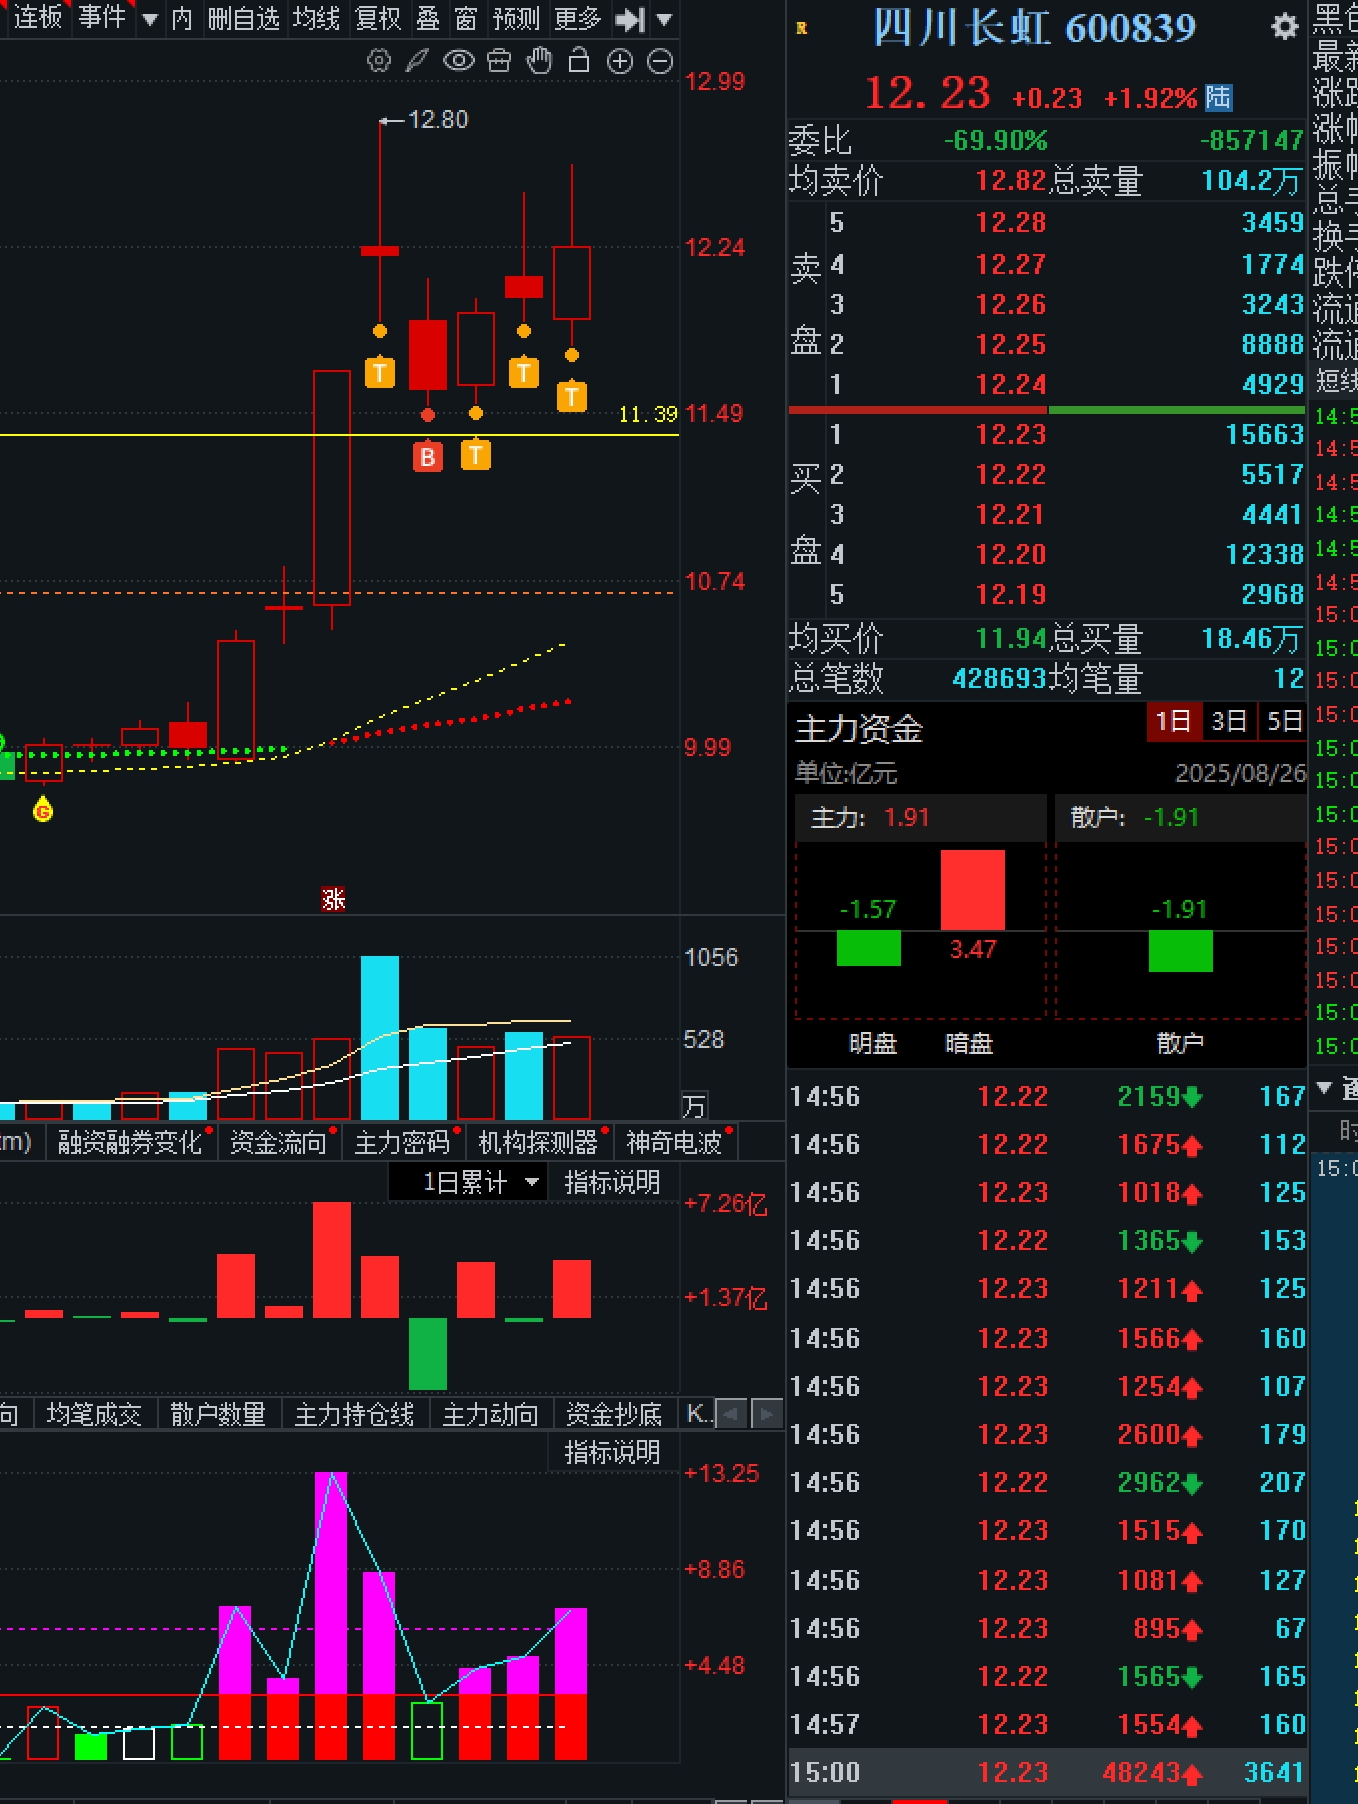Click the 陆 badge beside the price change
The image size is (1358, 1804).
(x=1218, y=98)
